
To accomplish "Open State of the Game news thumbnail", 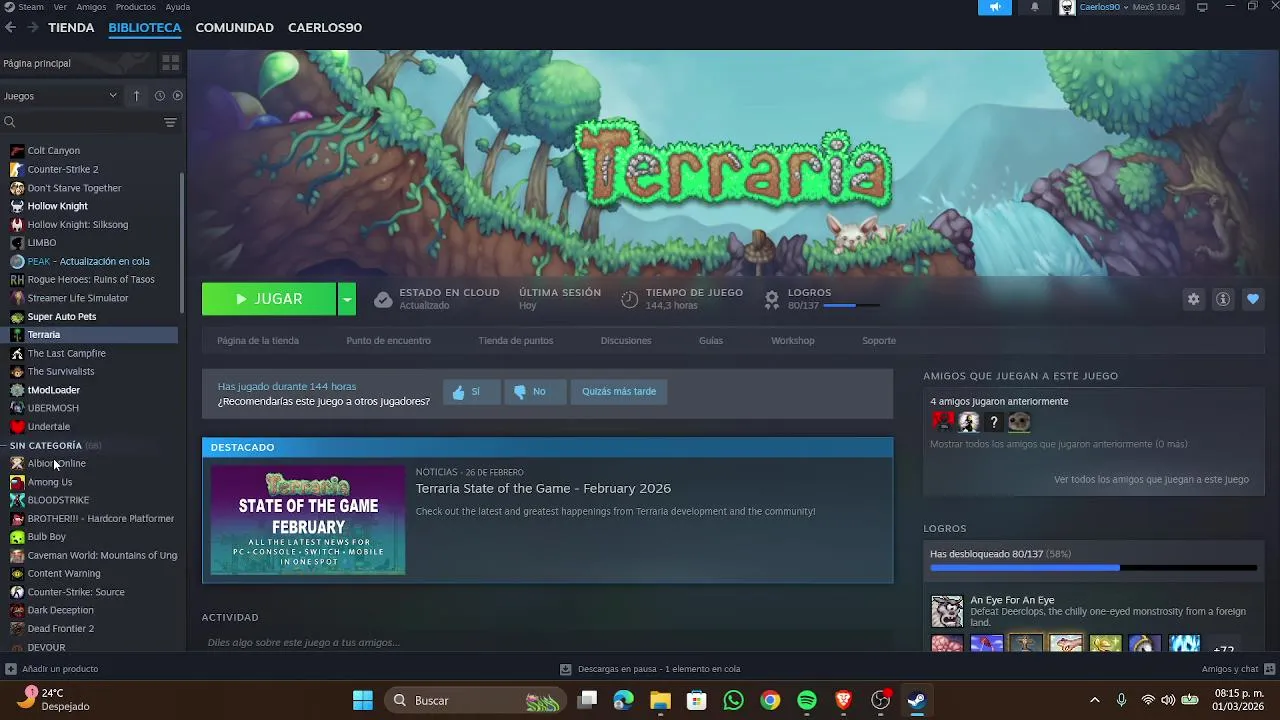I will coord(308,520).
